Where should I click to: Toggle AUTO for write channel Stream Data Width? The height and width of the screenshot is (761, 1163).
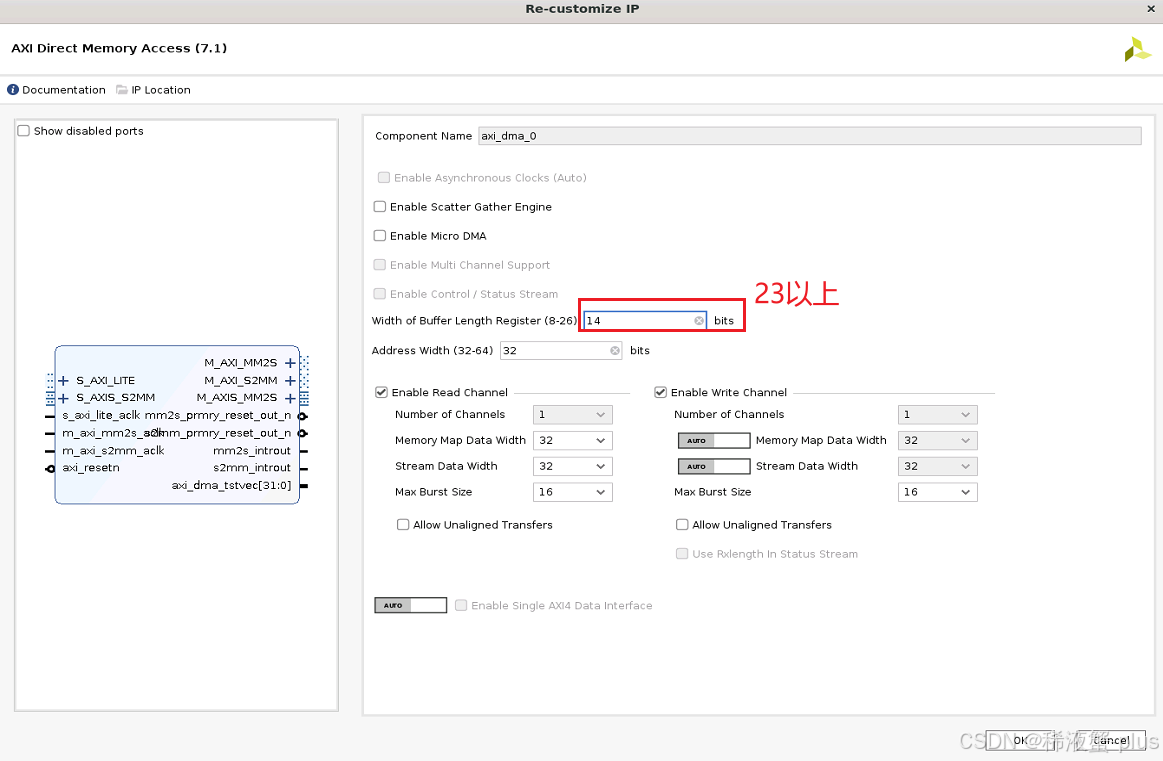(x=712, y=466)
